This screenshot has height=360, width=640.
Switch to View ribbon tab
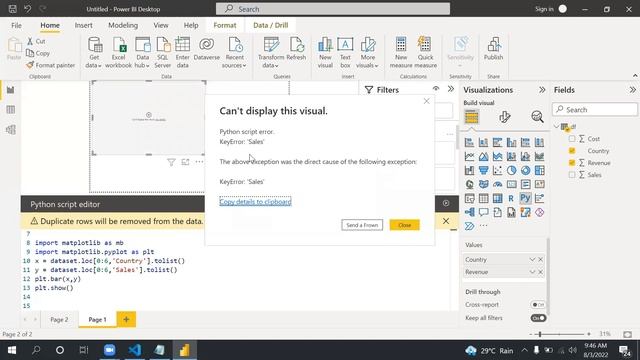click(161, 25)
